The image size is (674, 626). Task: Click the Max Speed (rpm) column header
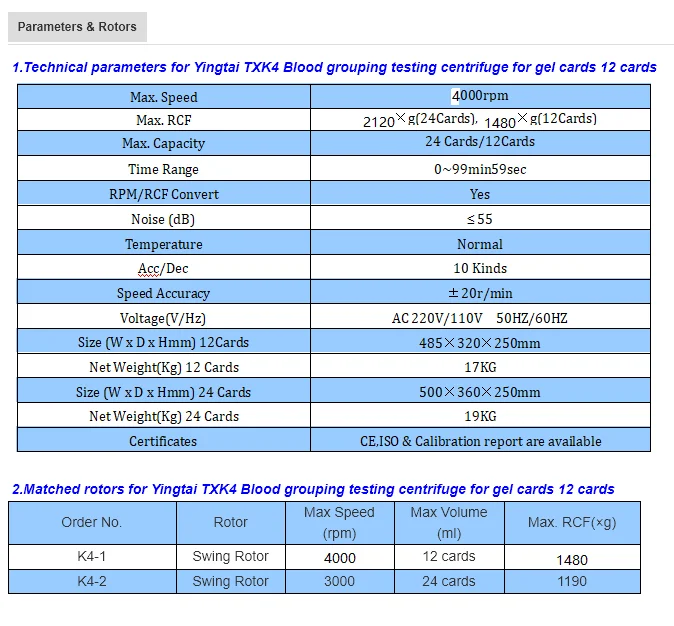tap(340, 523)
